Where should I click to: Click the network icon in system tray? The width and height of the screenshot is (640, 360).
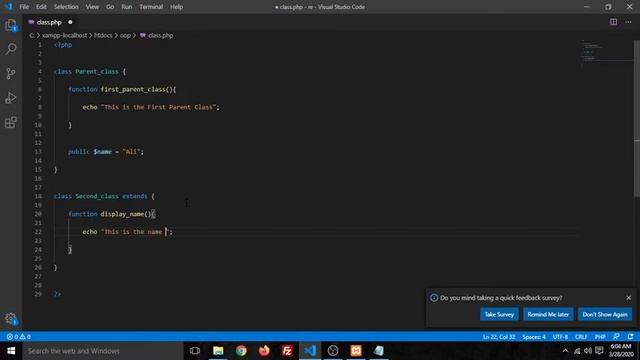coord(577,351)
